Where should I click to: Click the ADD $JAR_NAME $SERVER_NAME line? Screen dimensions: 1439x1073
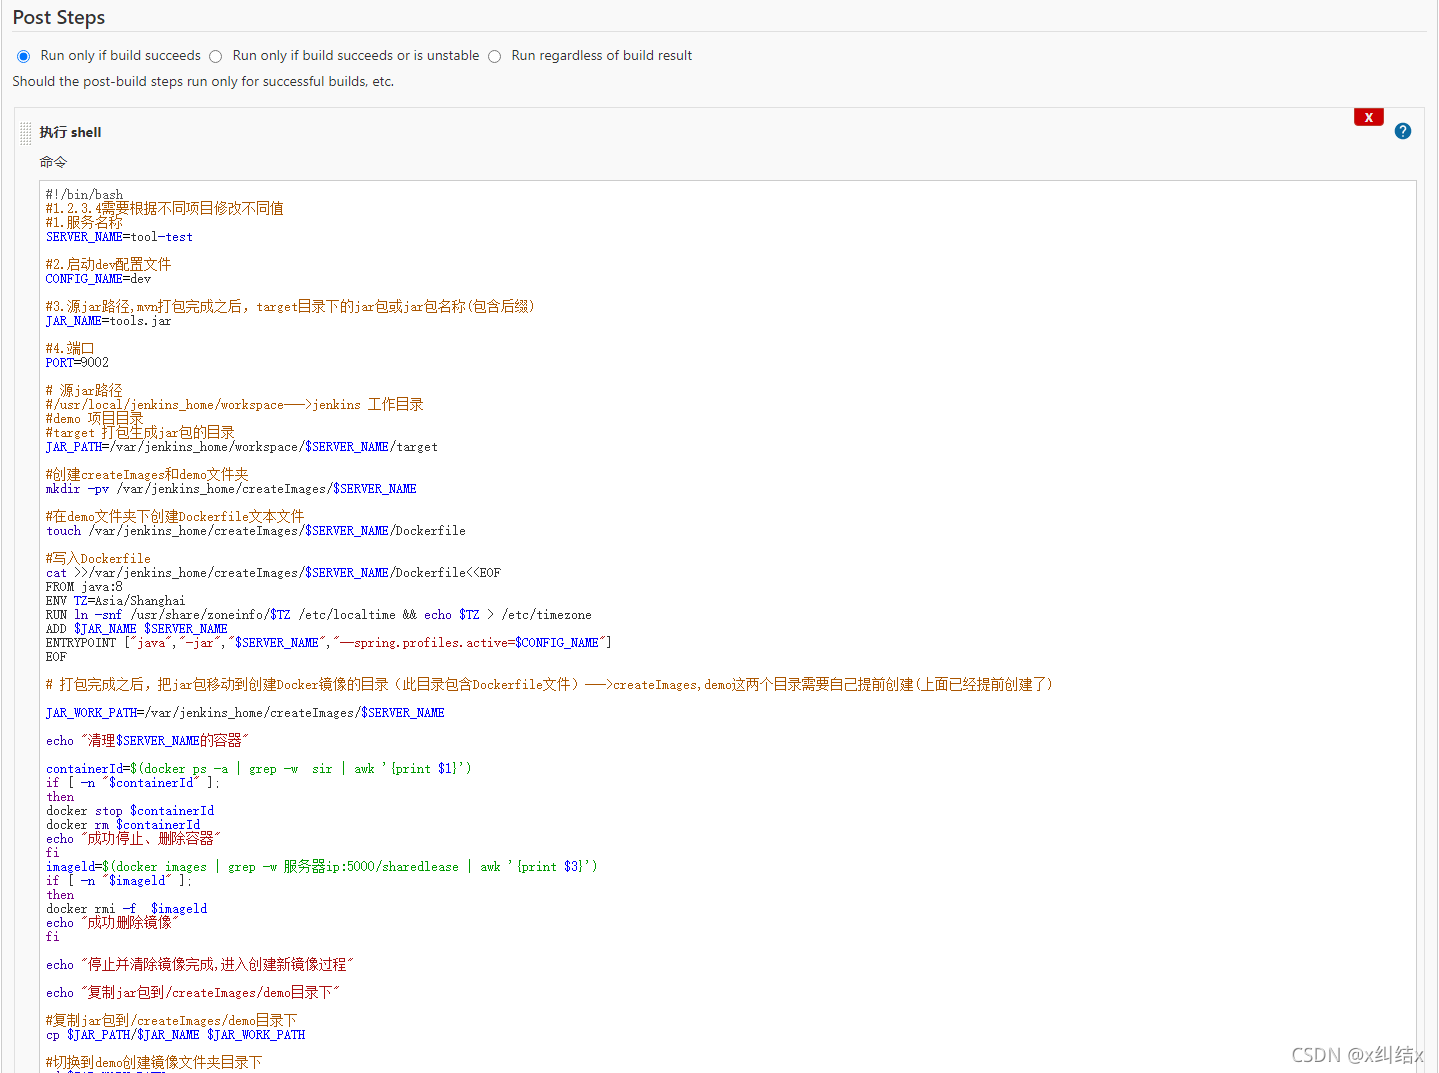tap(136, 629)
